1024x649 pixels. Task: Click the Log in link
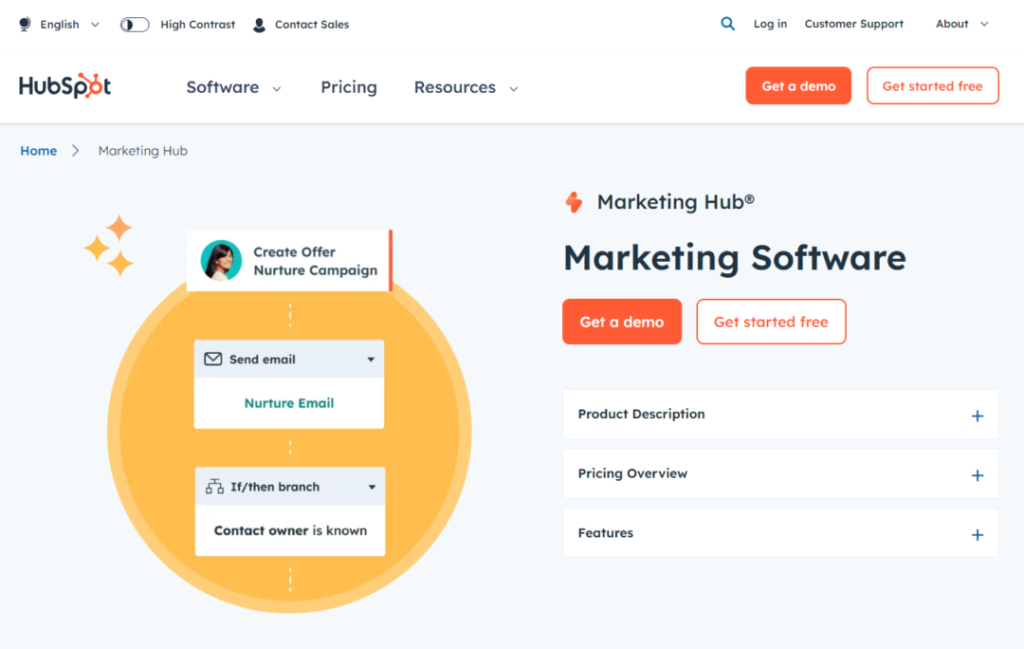point(770,24)
